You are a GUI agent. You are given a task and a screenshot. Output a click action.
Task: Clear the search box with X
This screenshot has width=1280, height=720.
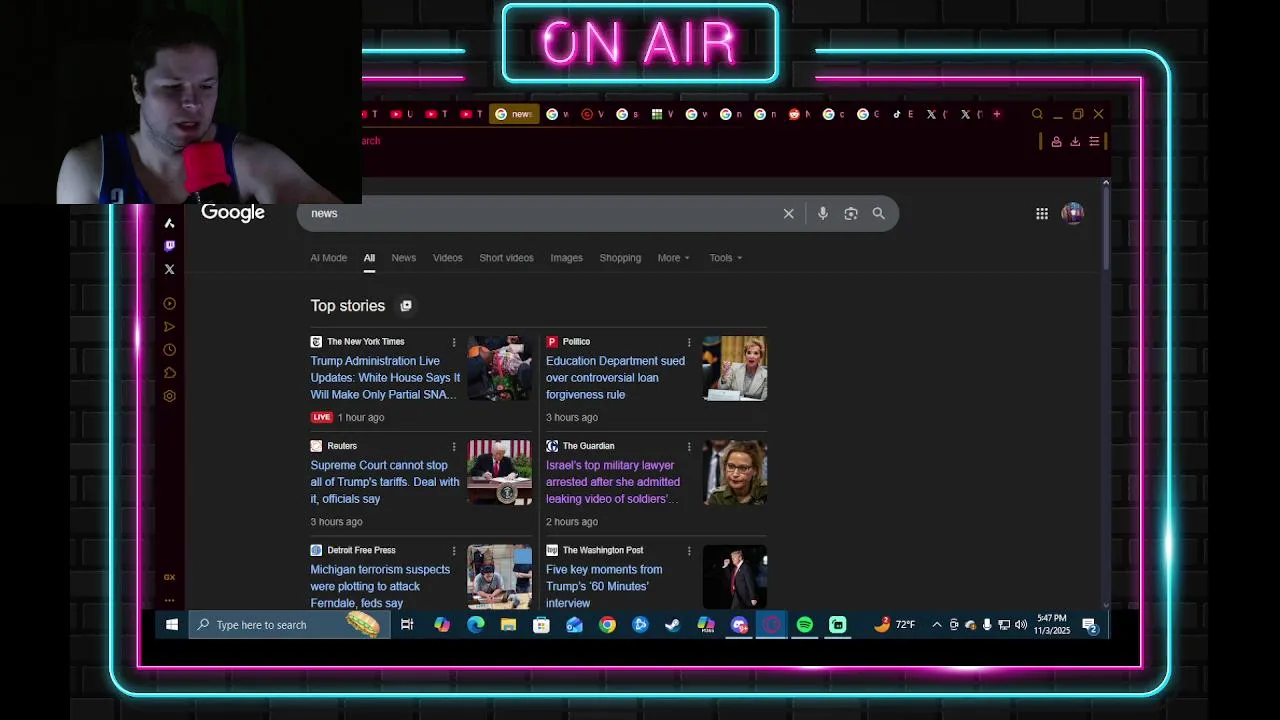788,213
